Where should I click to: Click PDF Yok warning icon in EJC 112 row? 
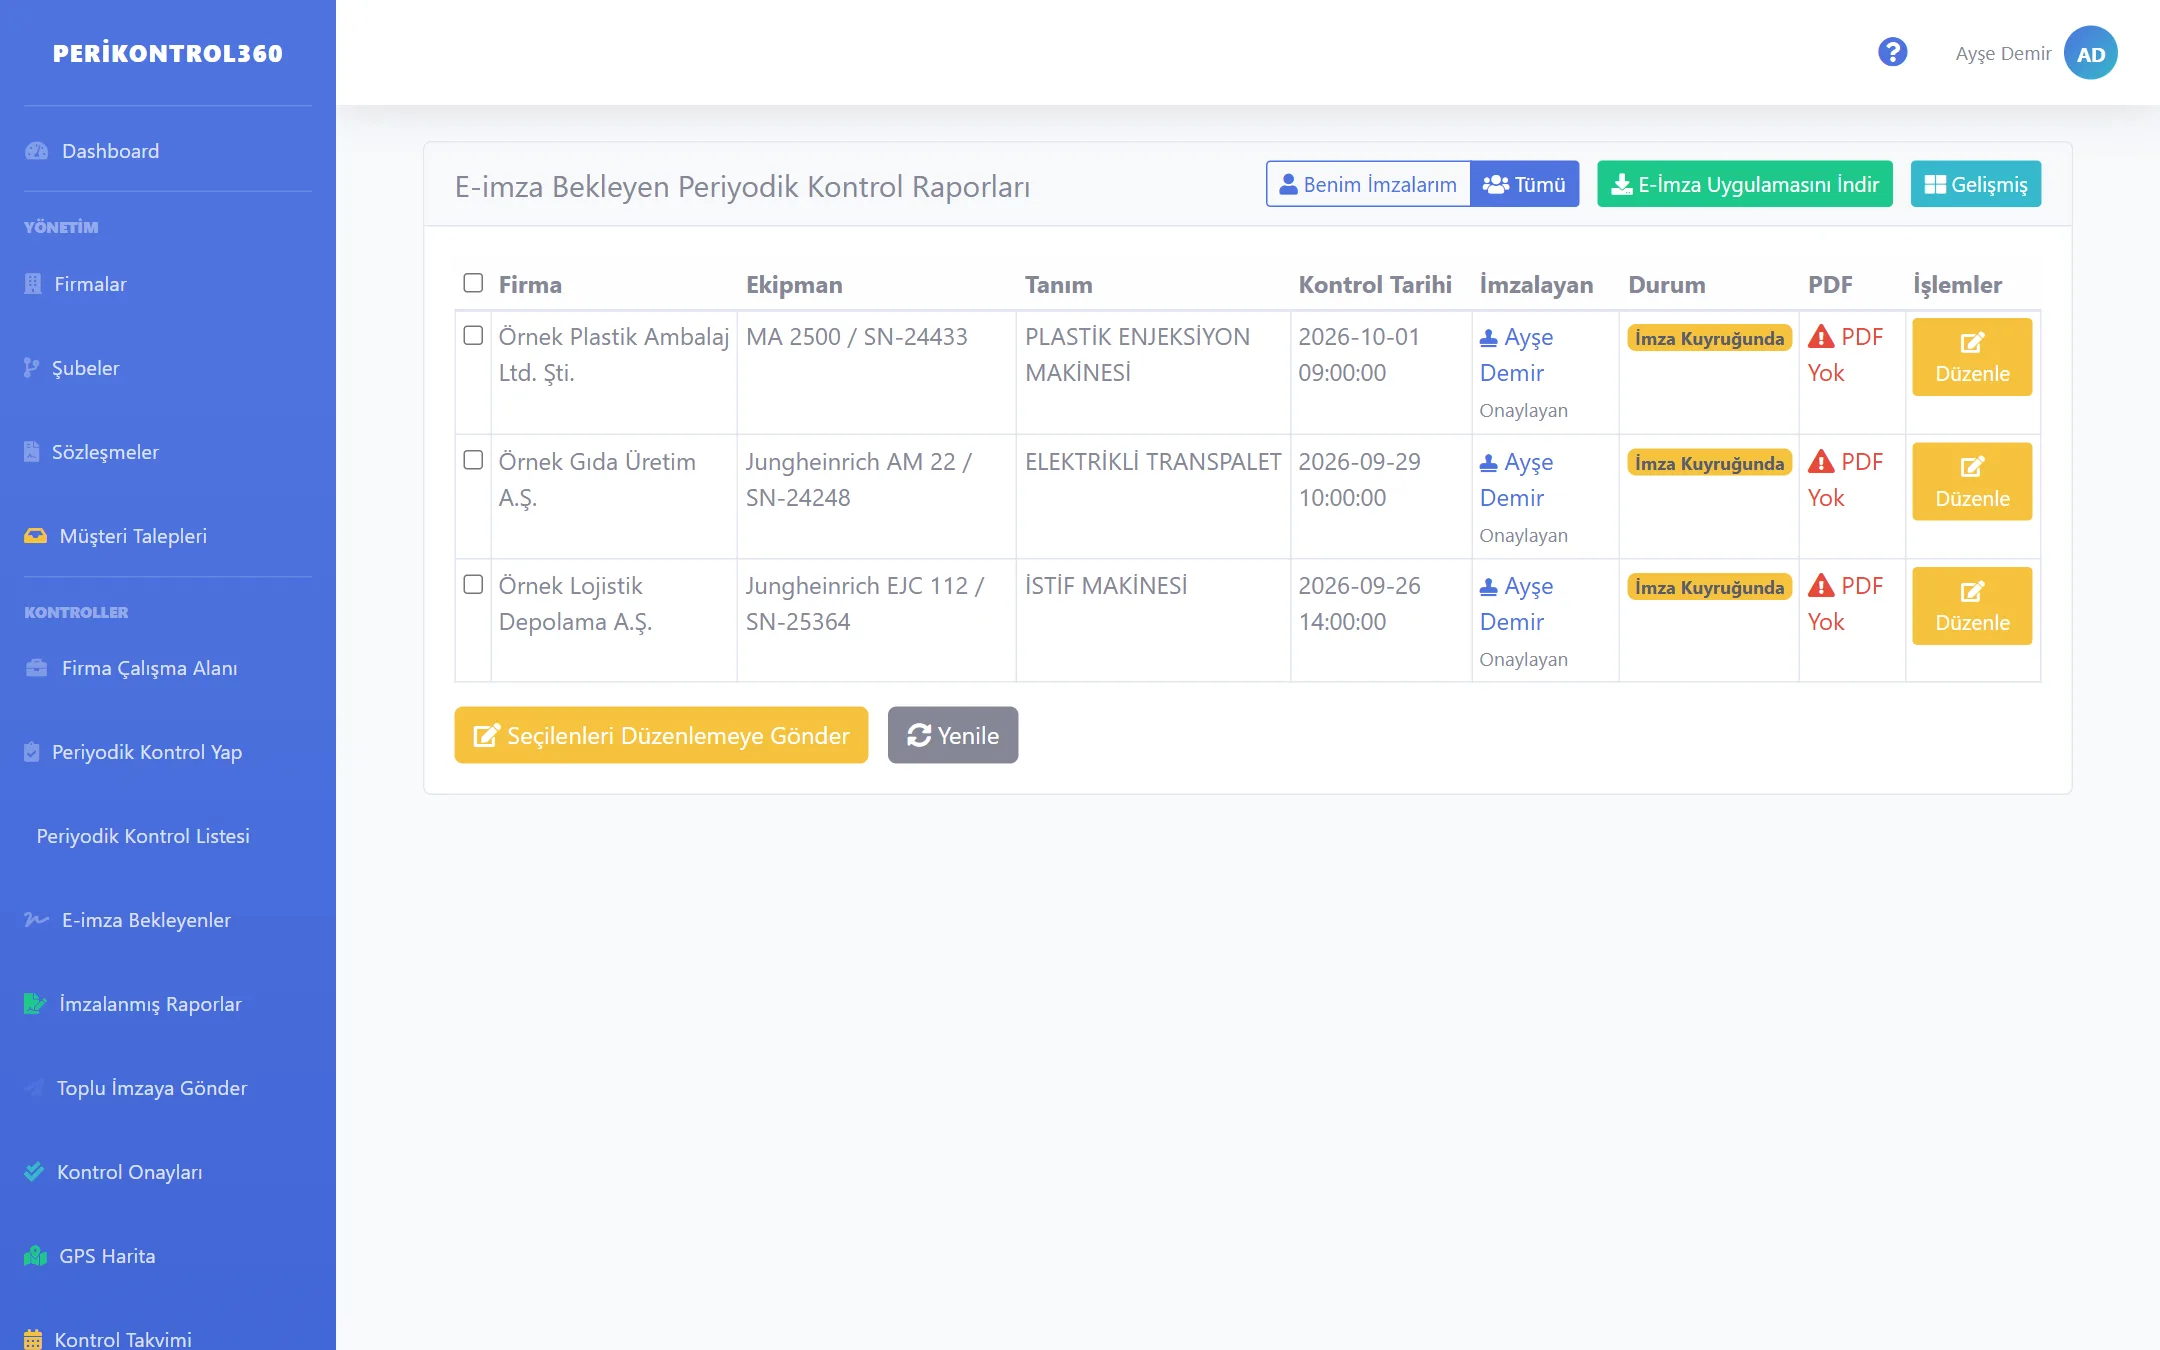click(1821, 586)
